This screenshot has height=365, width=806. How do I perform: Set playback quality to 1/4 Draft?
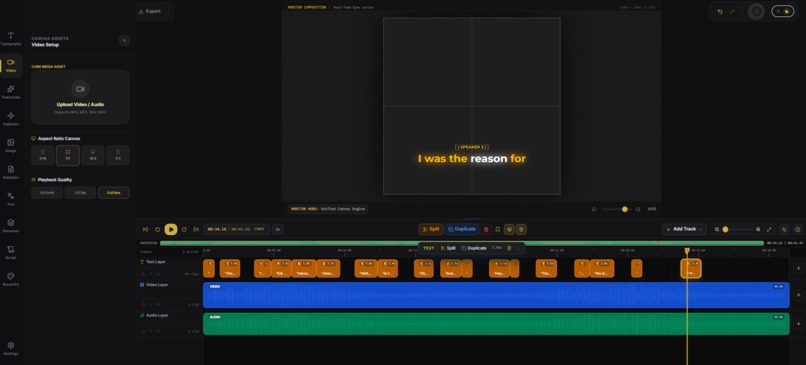(47, 193)
